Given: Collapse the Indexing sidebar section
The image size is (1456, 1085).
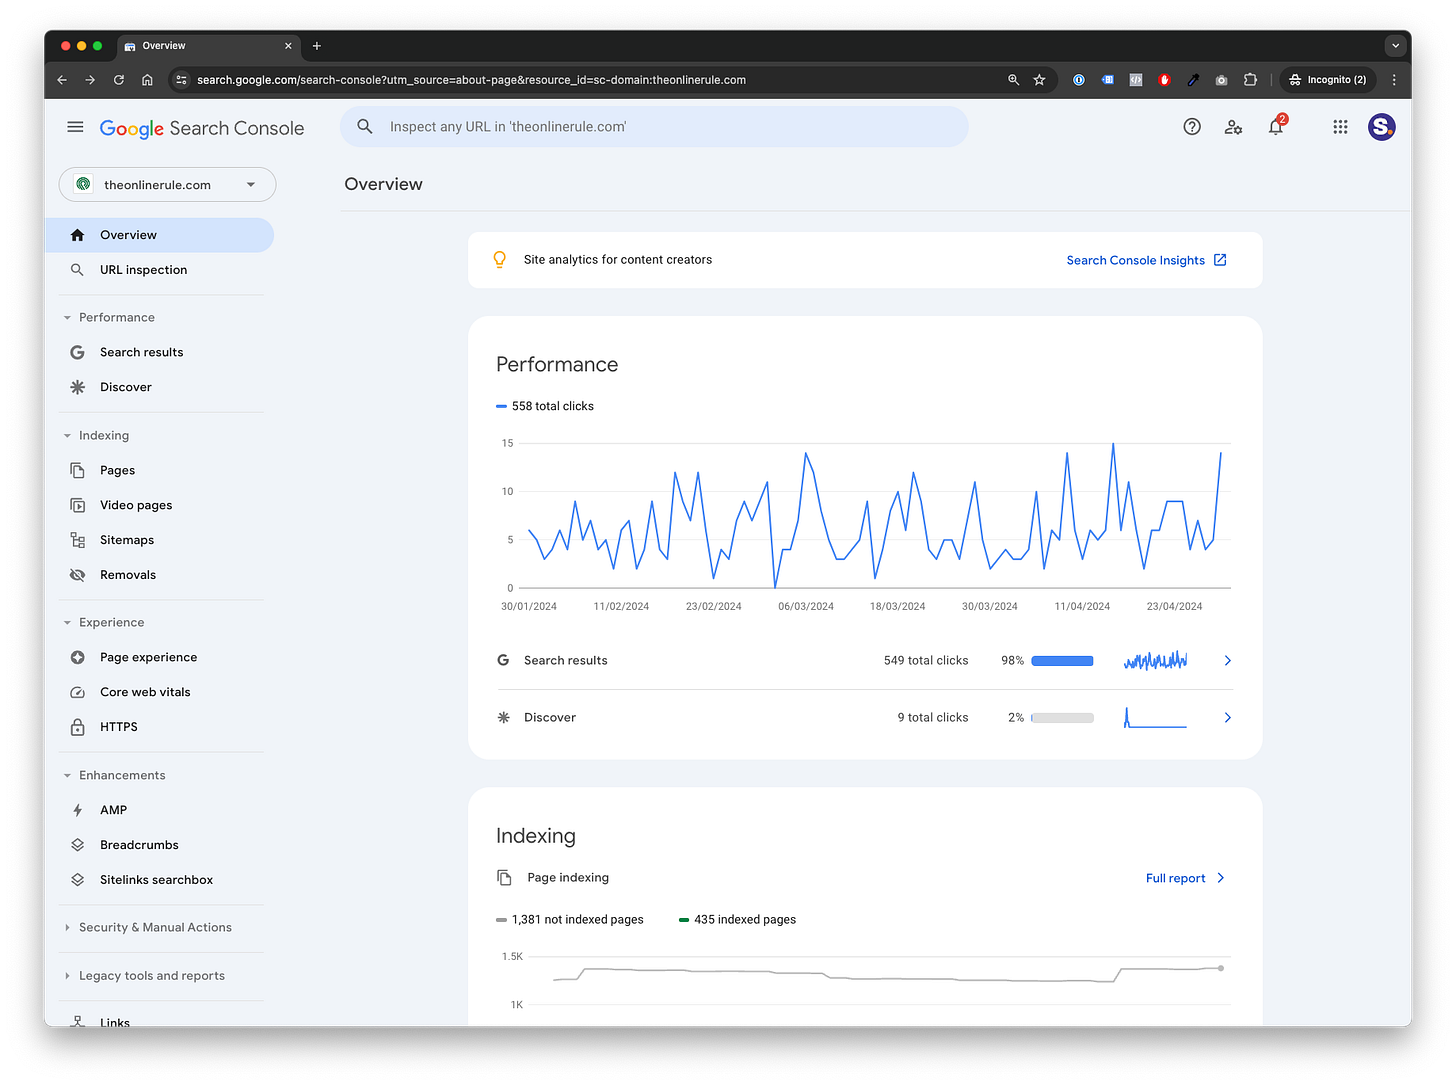Looking at the screenshot, I should pyautogui.click(x=67, y=436).
